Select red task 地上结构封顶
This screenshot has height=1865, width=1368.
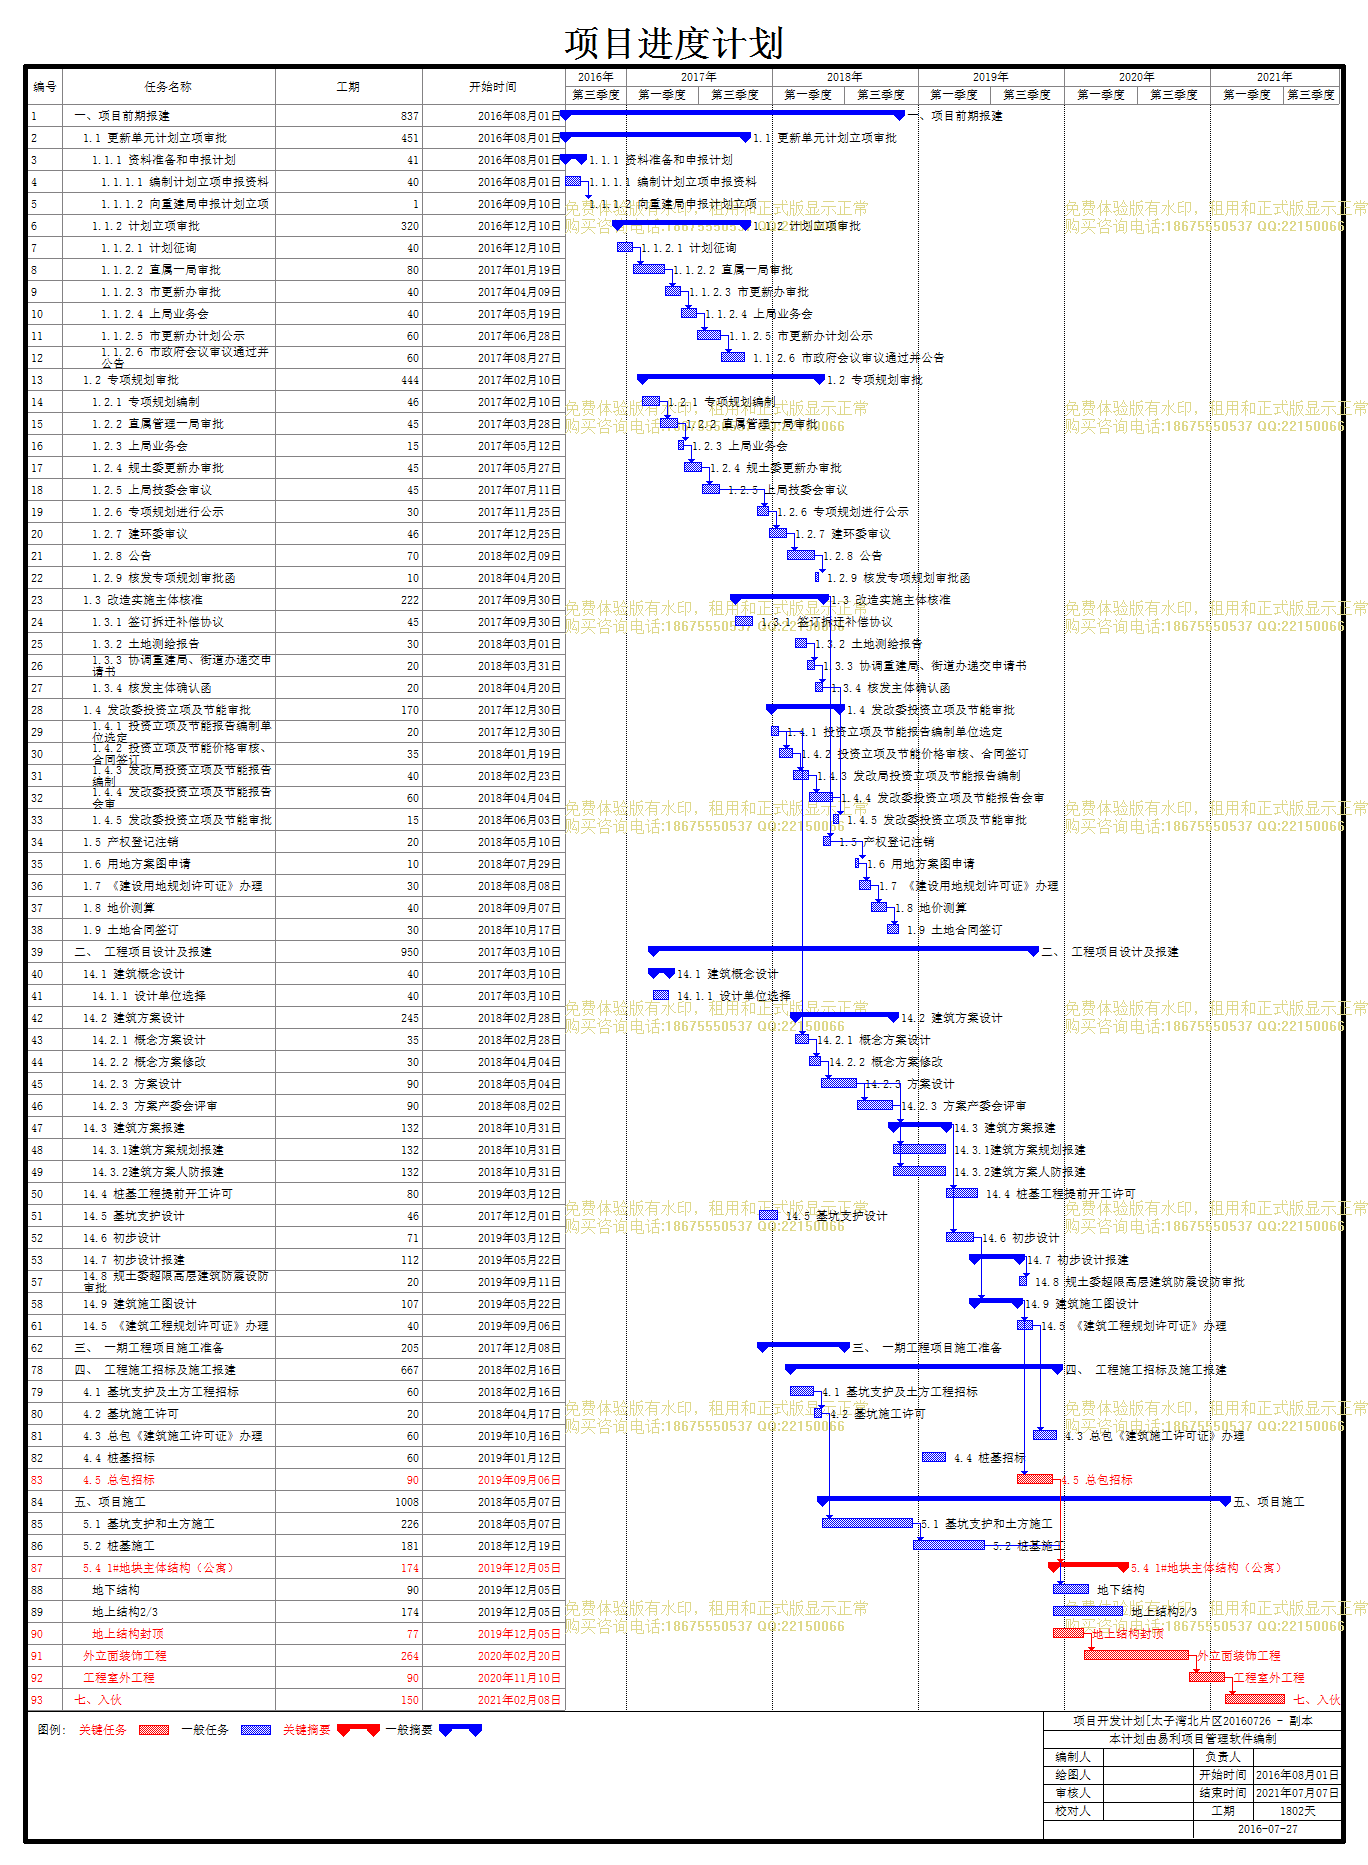click(296, 1634)
